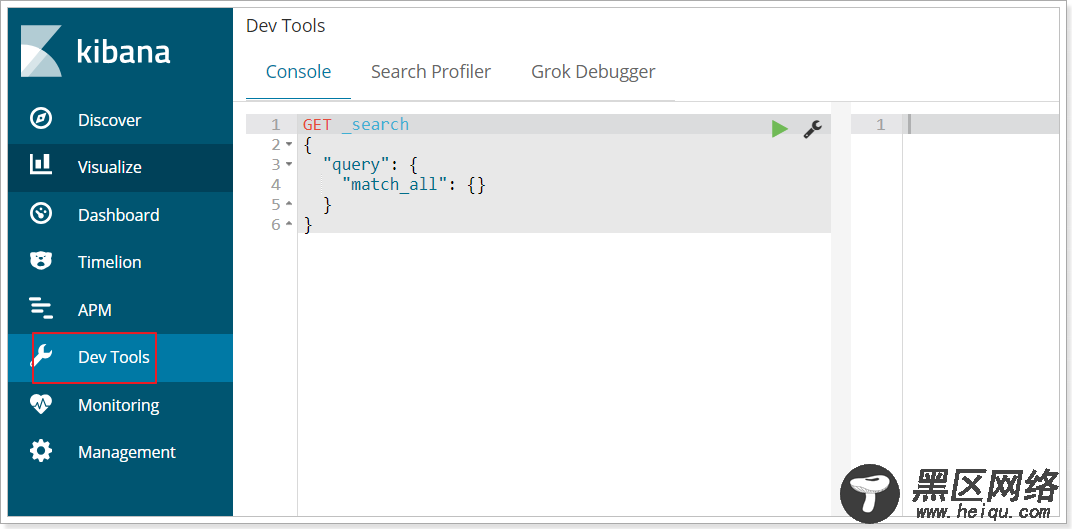Click the Dev Tools page heading
The height and width of the screenshot is (529, 1072).
click(286, 26)
